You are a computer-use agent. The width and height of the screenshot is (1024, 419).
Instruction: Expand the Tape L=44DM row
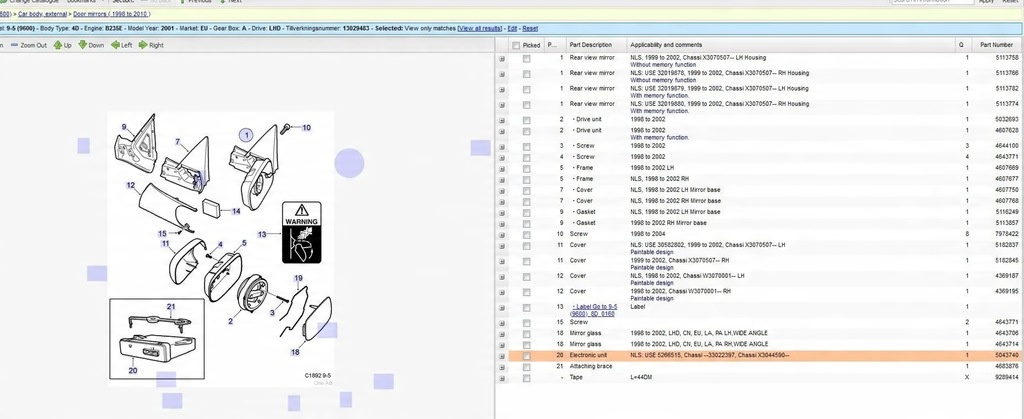(x=502, y=377)
